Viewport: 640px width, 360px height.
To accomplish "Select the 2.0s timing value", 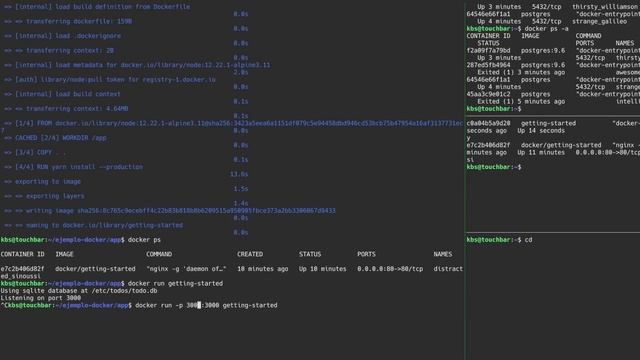I will tap(241, 72).
